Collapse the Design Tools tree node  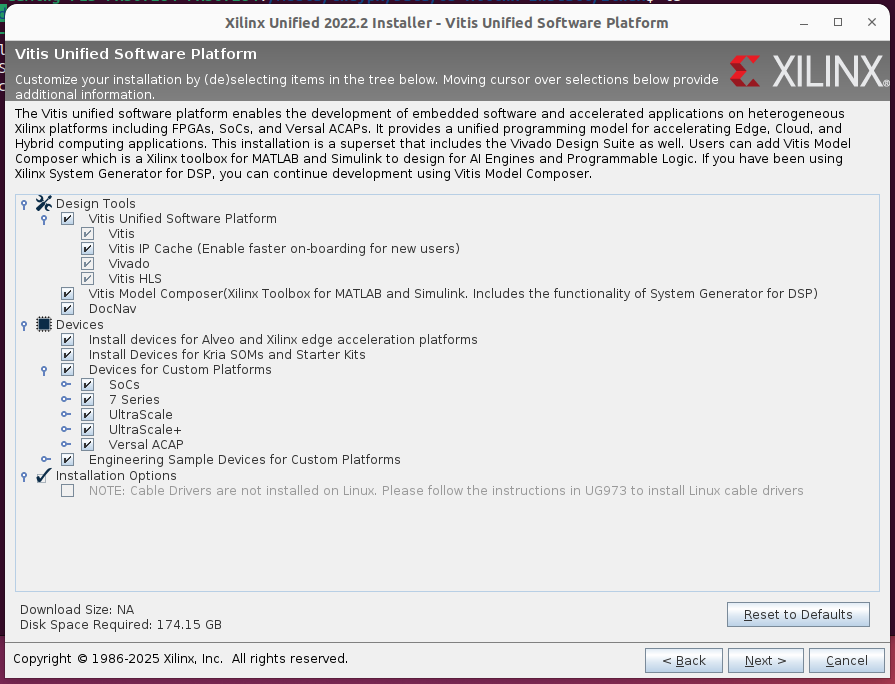[24, 204]
